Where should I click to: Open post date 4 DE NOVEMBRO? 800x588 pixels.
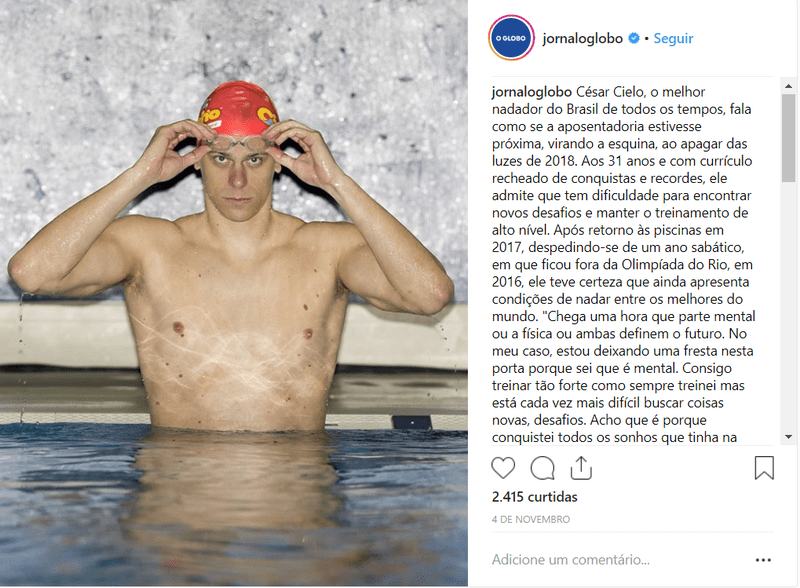[531, 519]
